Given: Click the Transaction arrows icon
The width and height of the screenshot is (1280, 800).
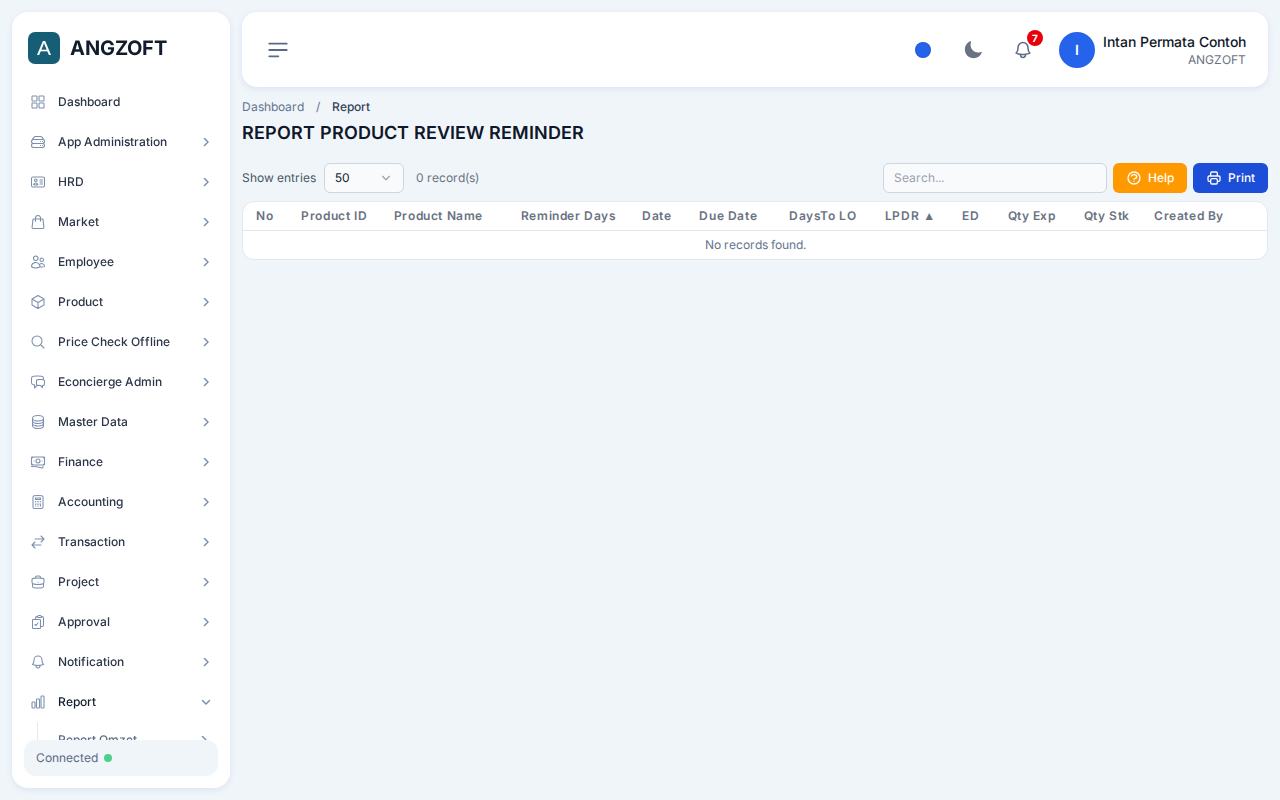Looking at the screenshot, I should click(38, 542).
